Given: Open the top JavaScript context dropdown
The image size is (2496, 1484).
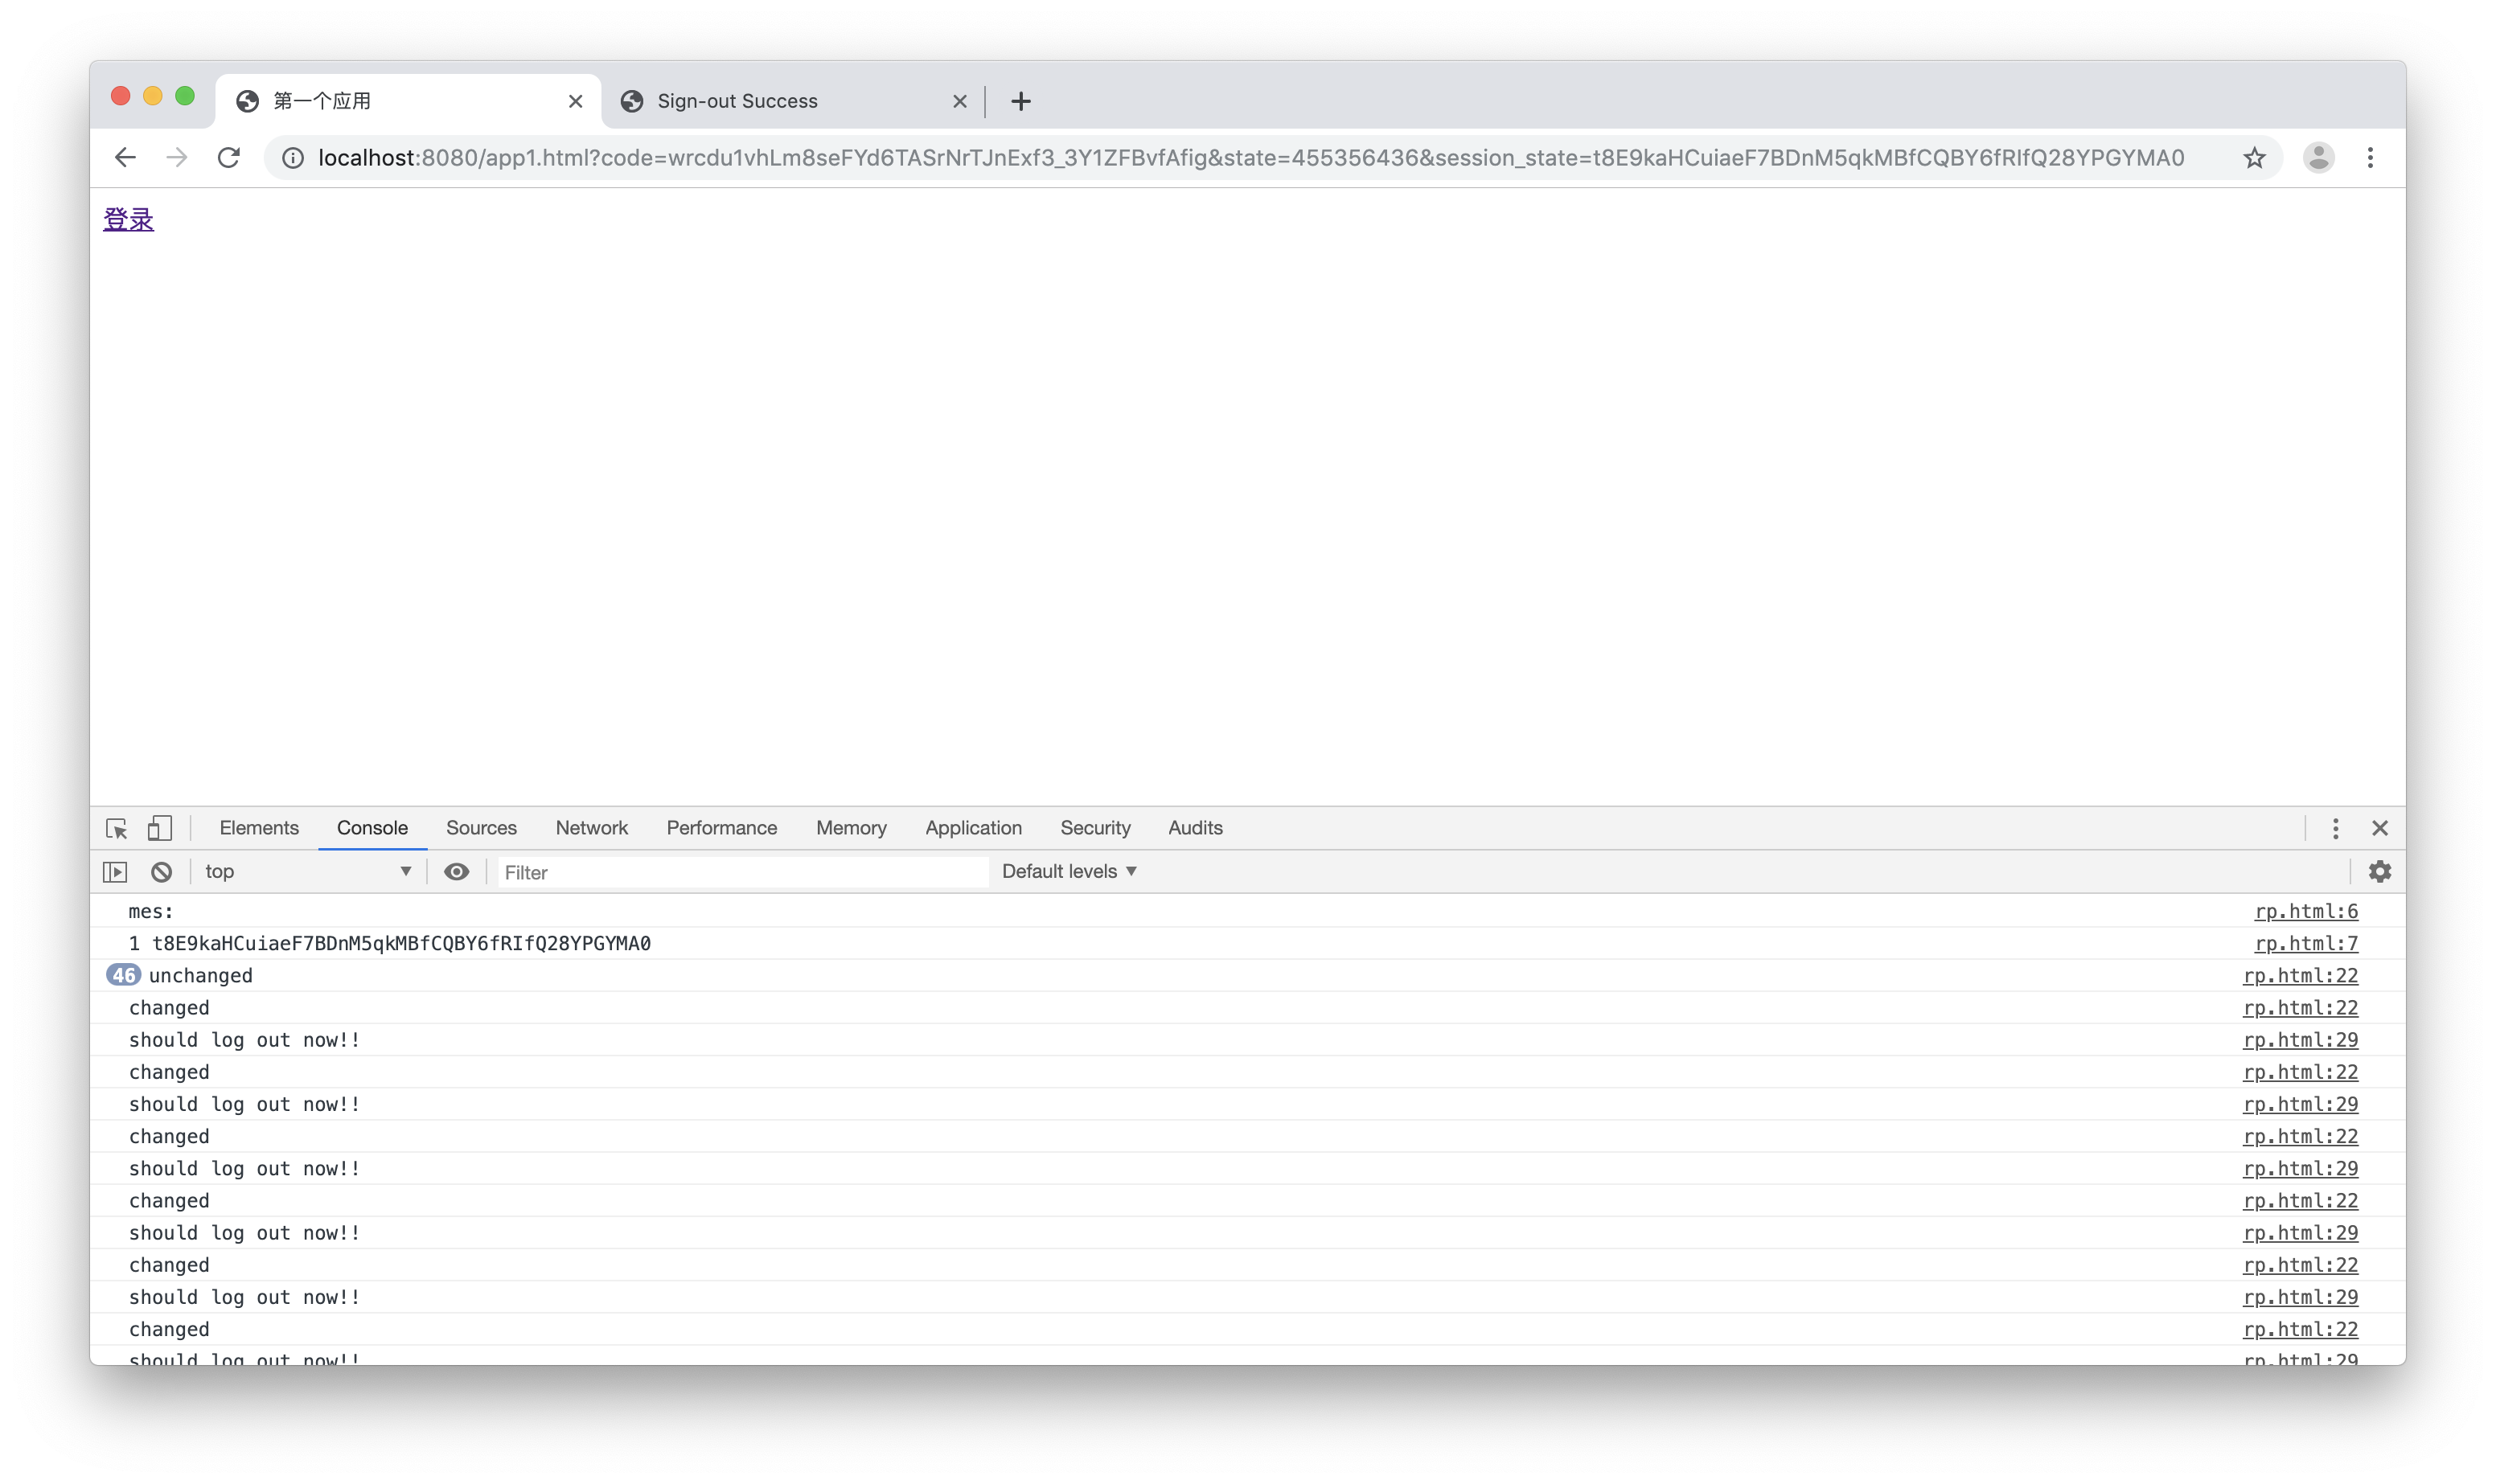Looking at the screenshot, I should coord(307,872).
